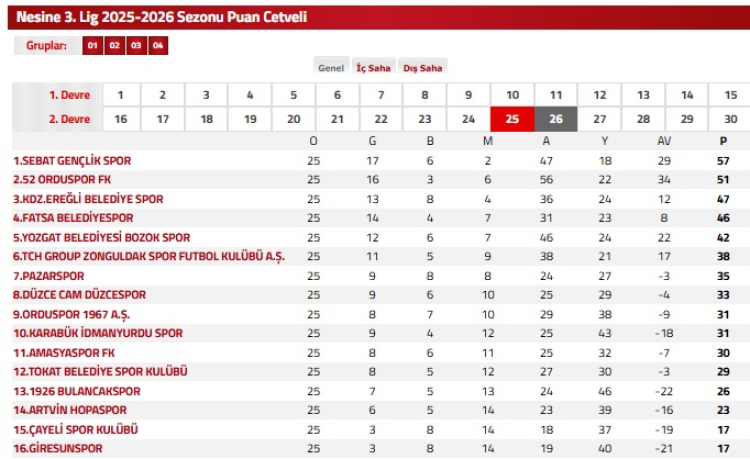Open Sebat Gençlik Spor team link

[72, 160]
